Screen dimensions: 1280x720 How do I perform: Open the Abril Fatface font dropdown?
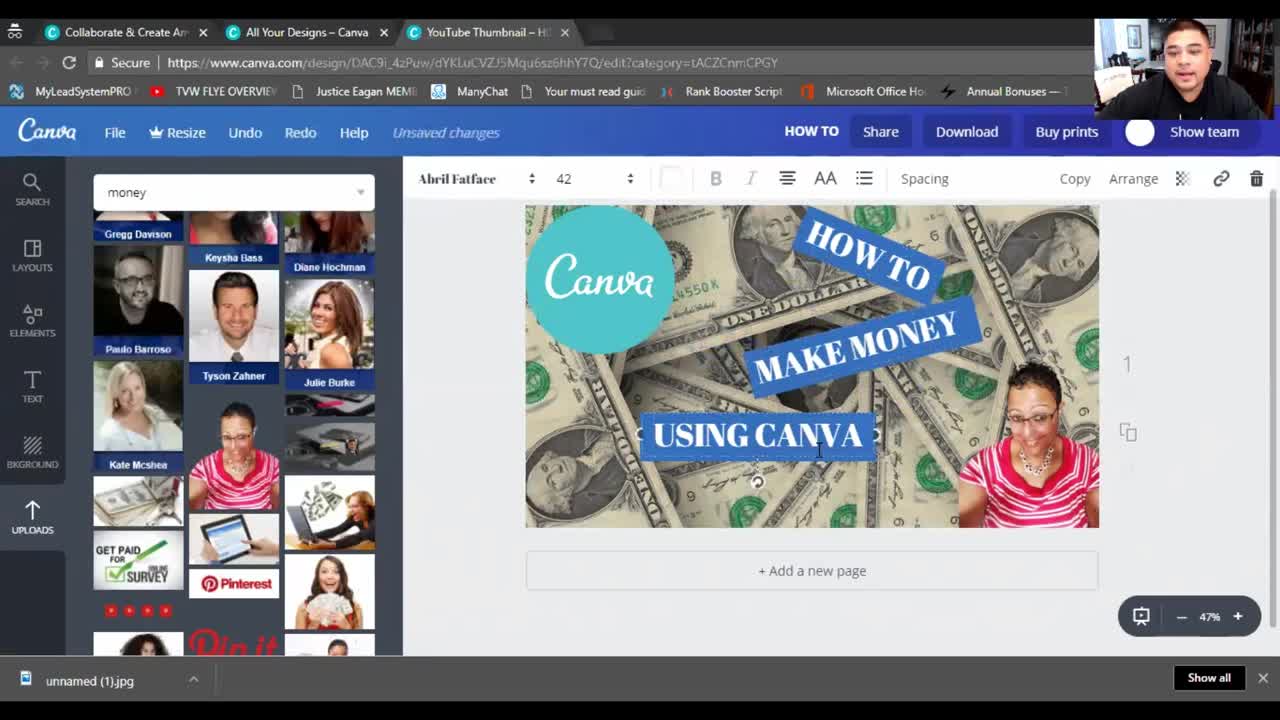tap(477, 179)
